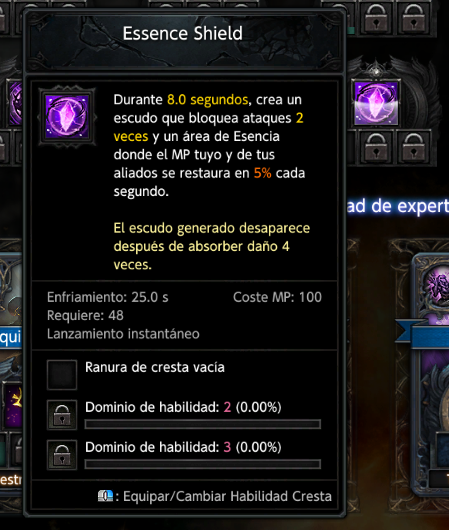
Task: Click the lock icon for skill mastery 3
Action: pyautogui.click(x=62, y=455)
